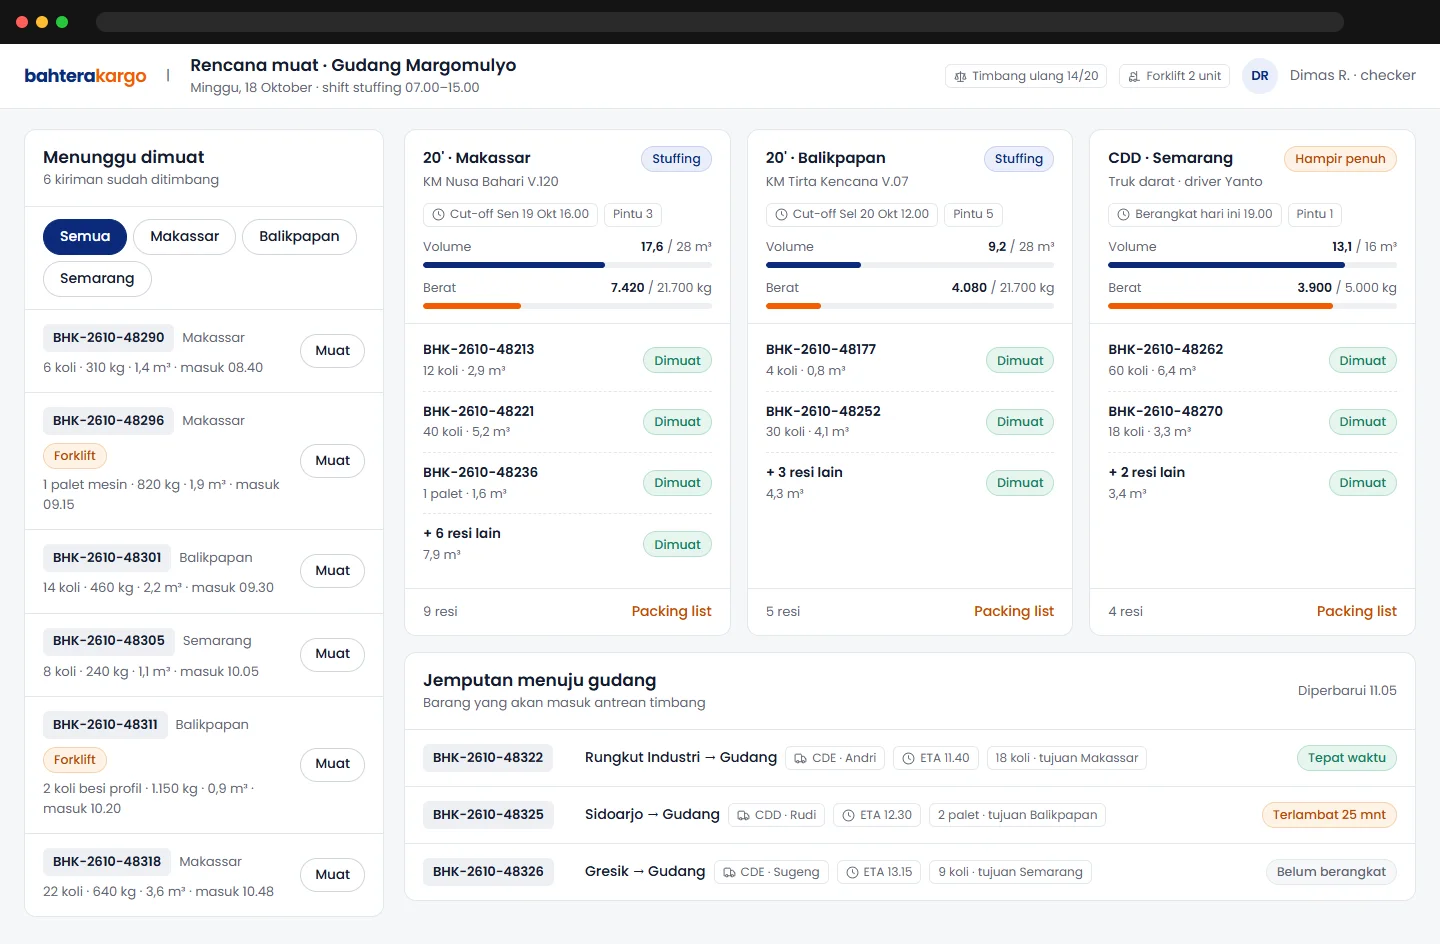Click Muat for BHK-2610-48290

(x=333, y=351)
